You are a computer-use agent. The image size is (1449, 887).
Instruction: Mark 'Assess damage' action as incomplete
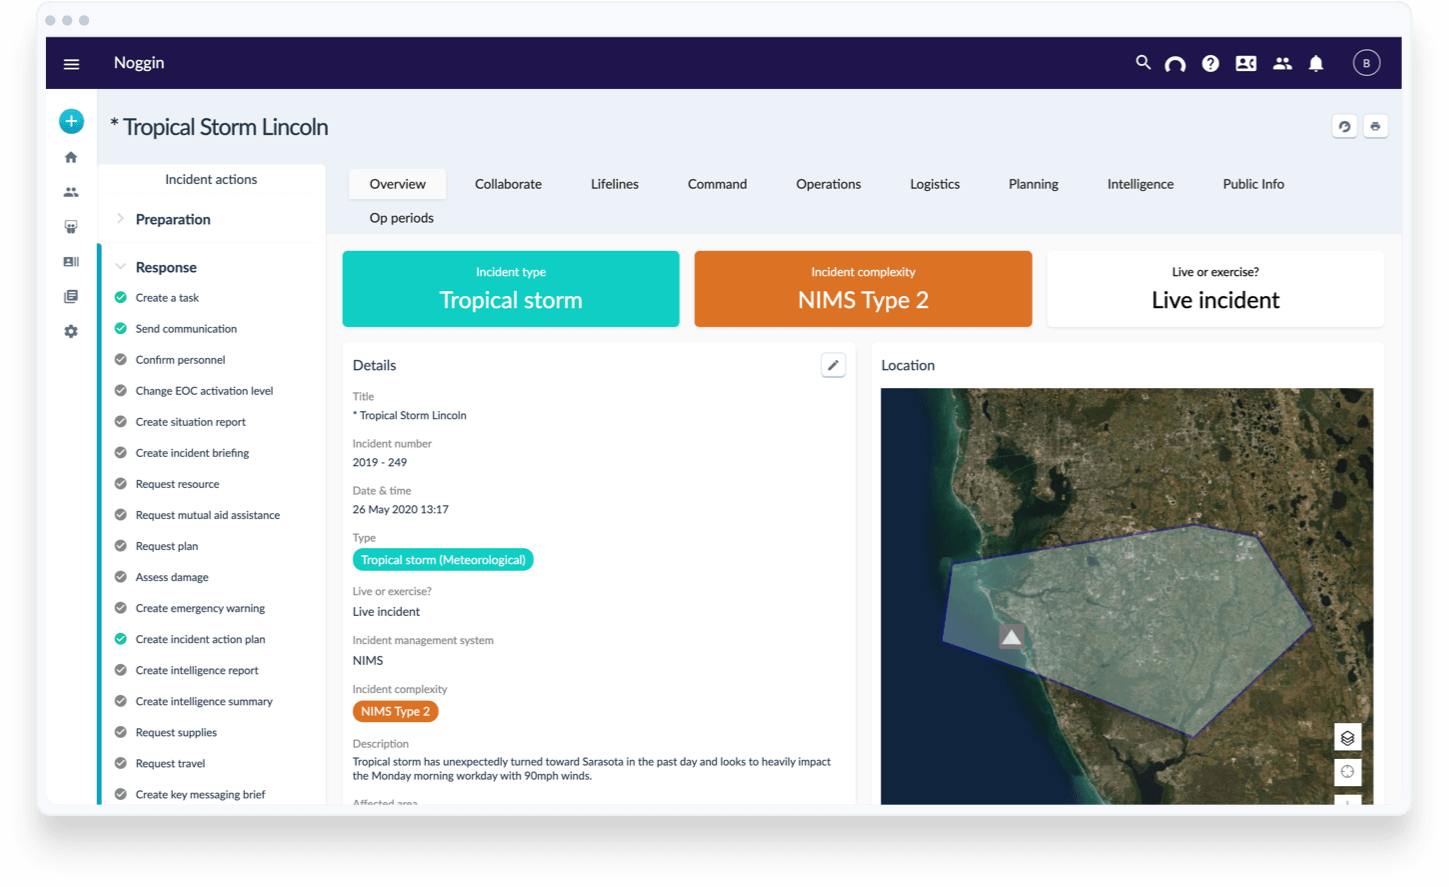[x=120, y=577]
